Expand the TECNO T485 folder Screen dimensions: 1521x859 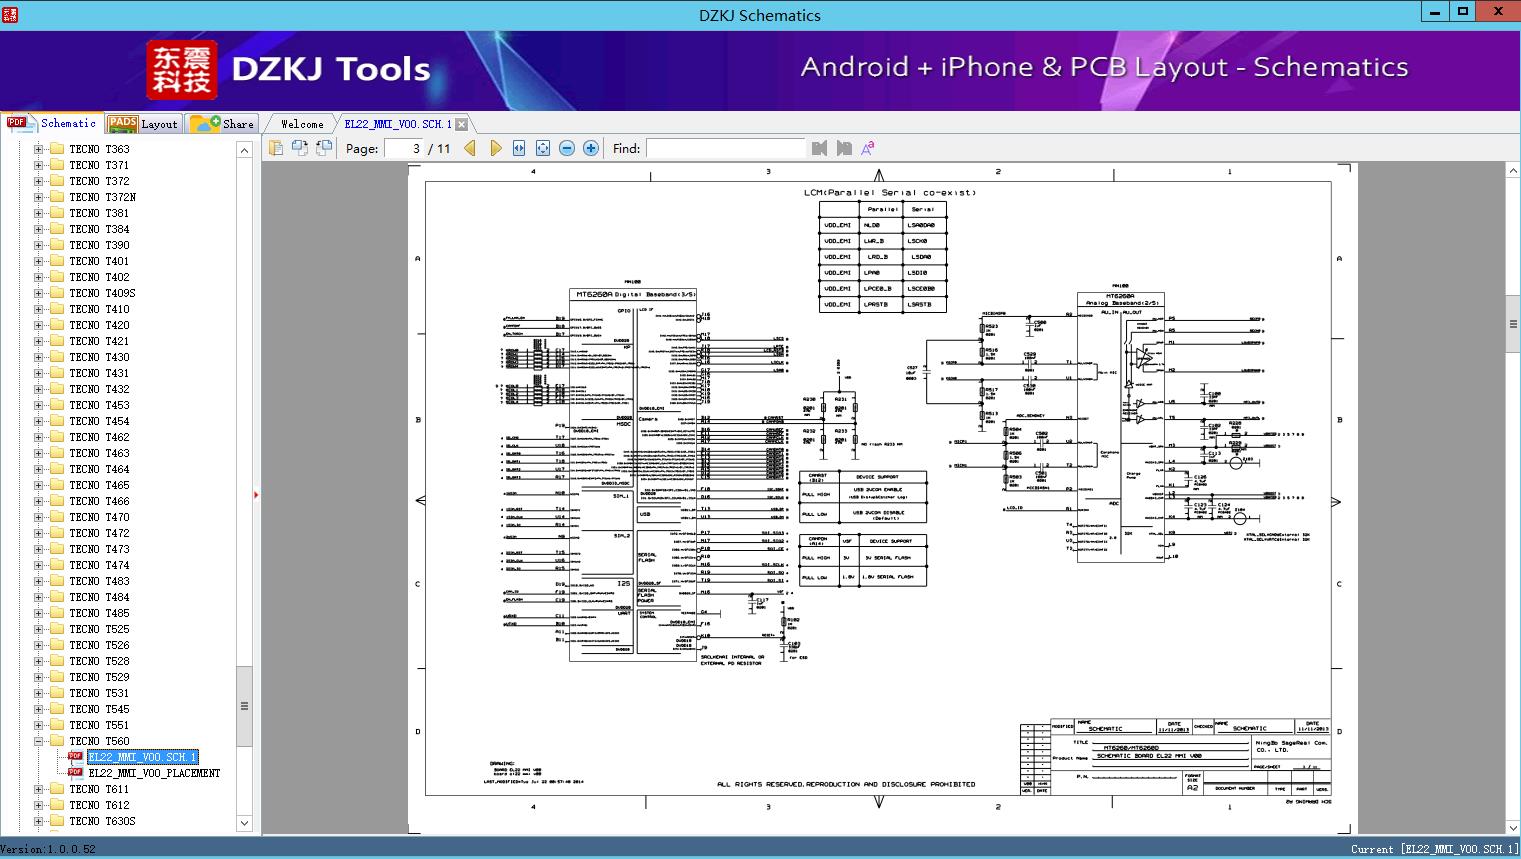pyautogui.click(x=39, y=613)
